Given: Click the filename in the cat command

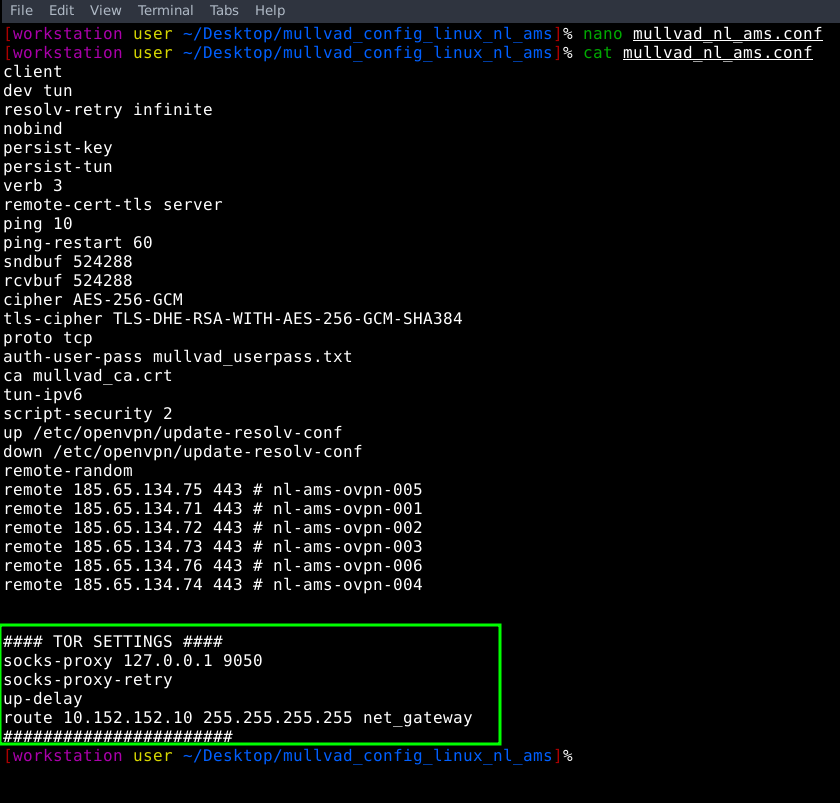Looking at the screenshot, I should [x=717, y=53].
